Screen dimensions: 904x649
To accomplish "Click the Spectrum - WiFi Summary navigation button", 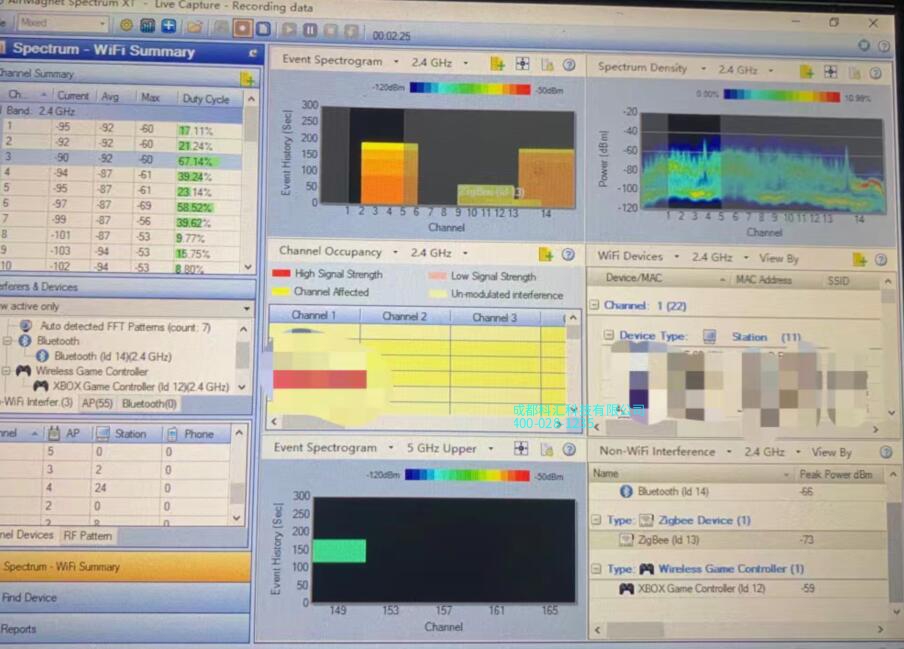I will click(125, 567).
